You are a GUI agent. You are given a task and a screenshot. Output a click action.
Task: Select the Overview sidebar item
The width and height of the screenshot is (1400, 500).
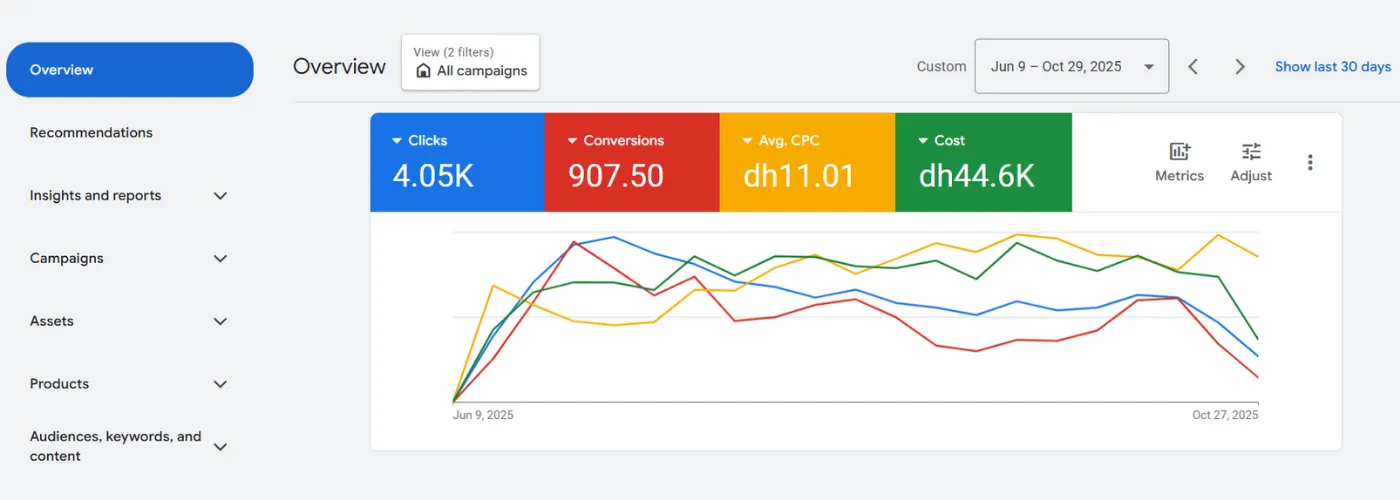pyautogui.click(x=130, y=70)
